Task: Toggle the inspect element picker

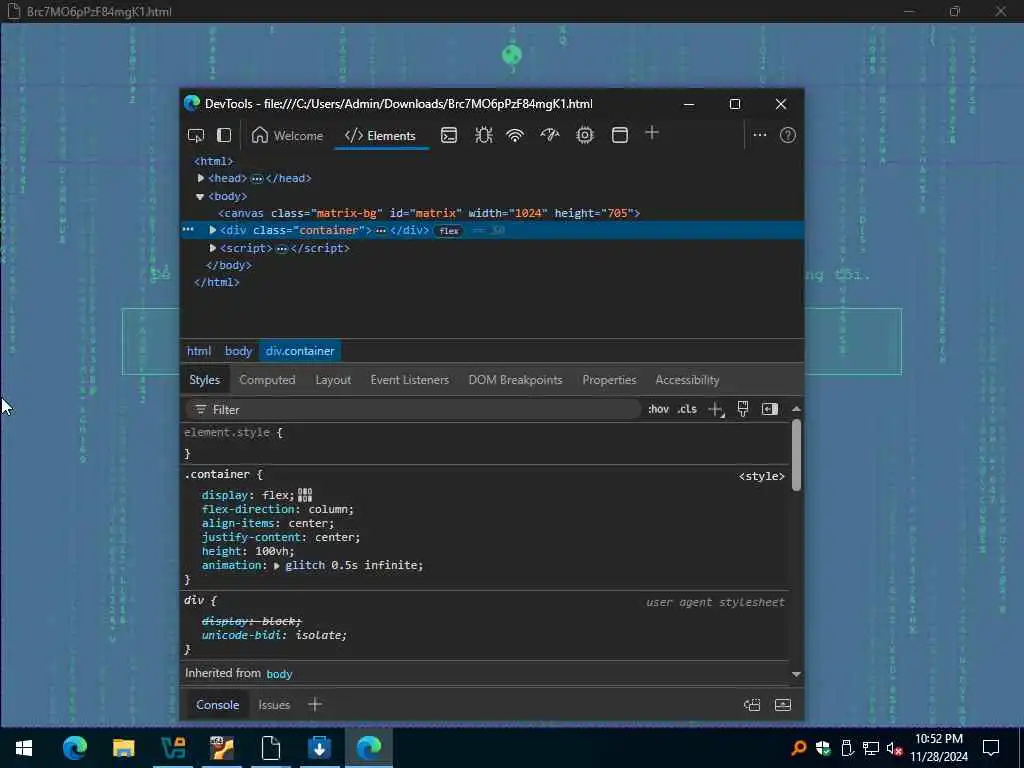Action: point(195,135)
